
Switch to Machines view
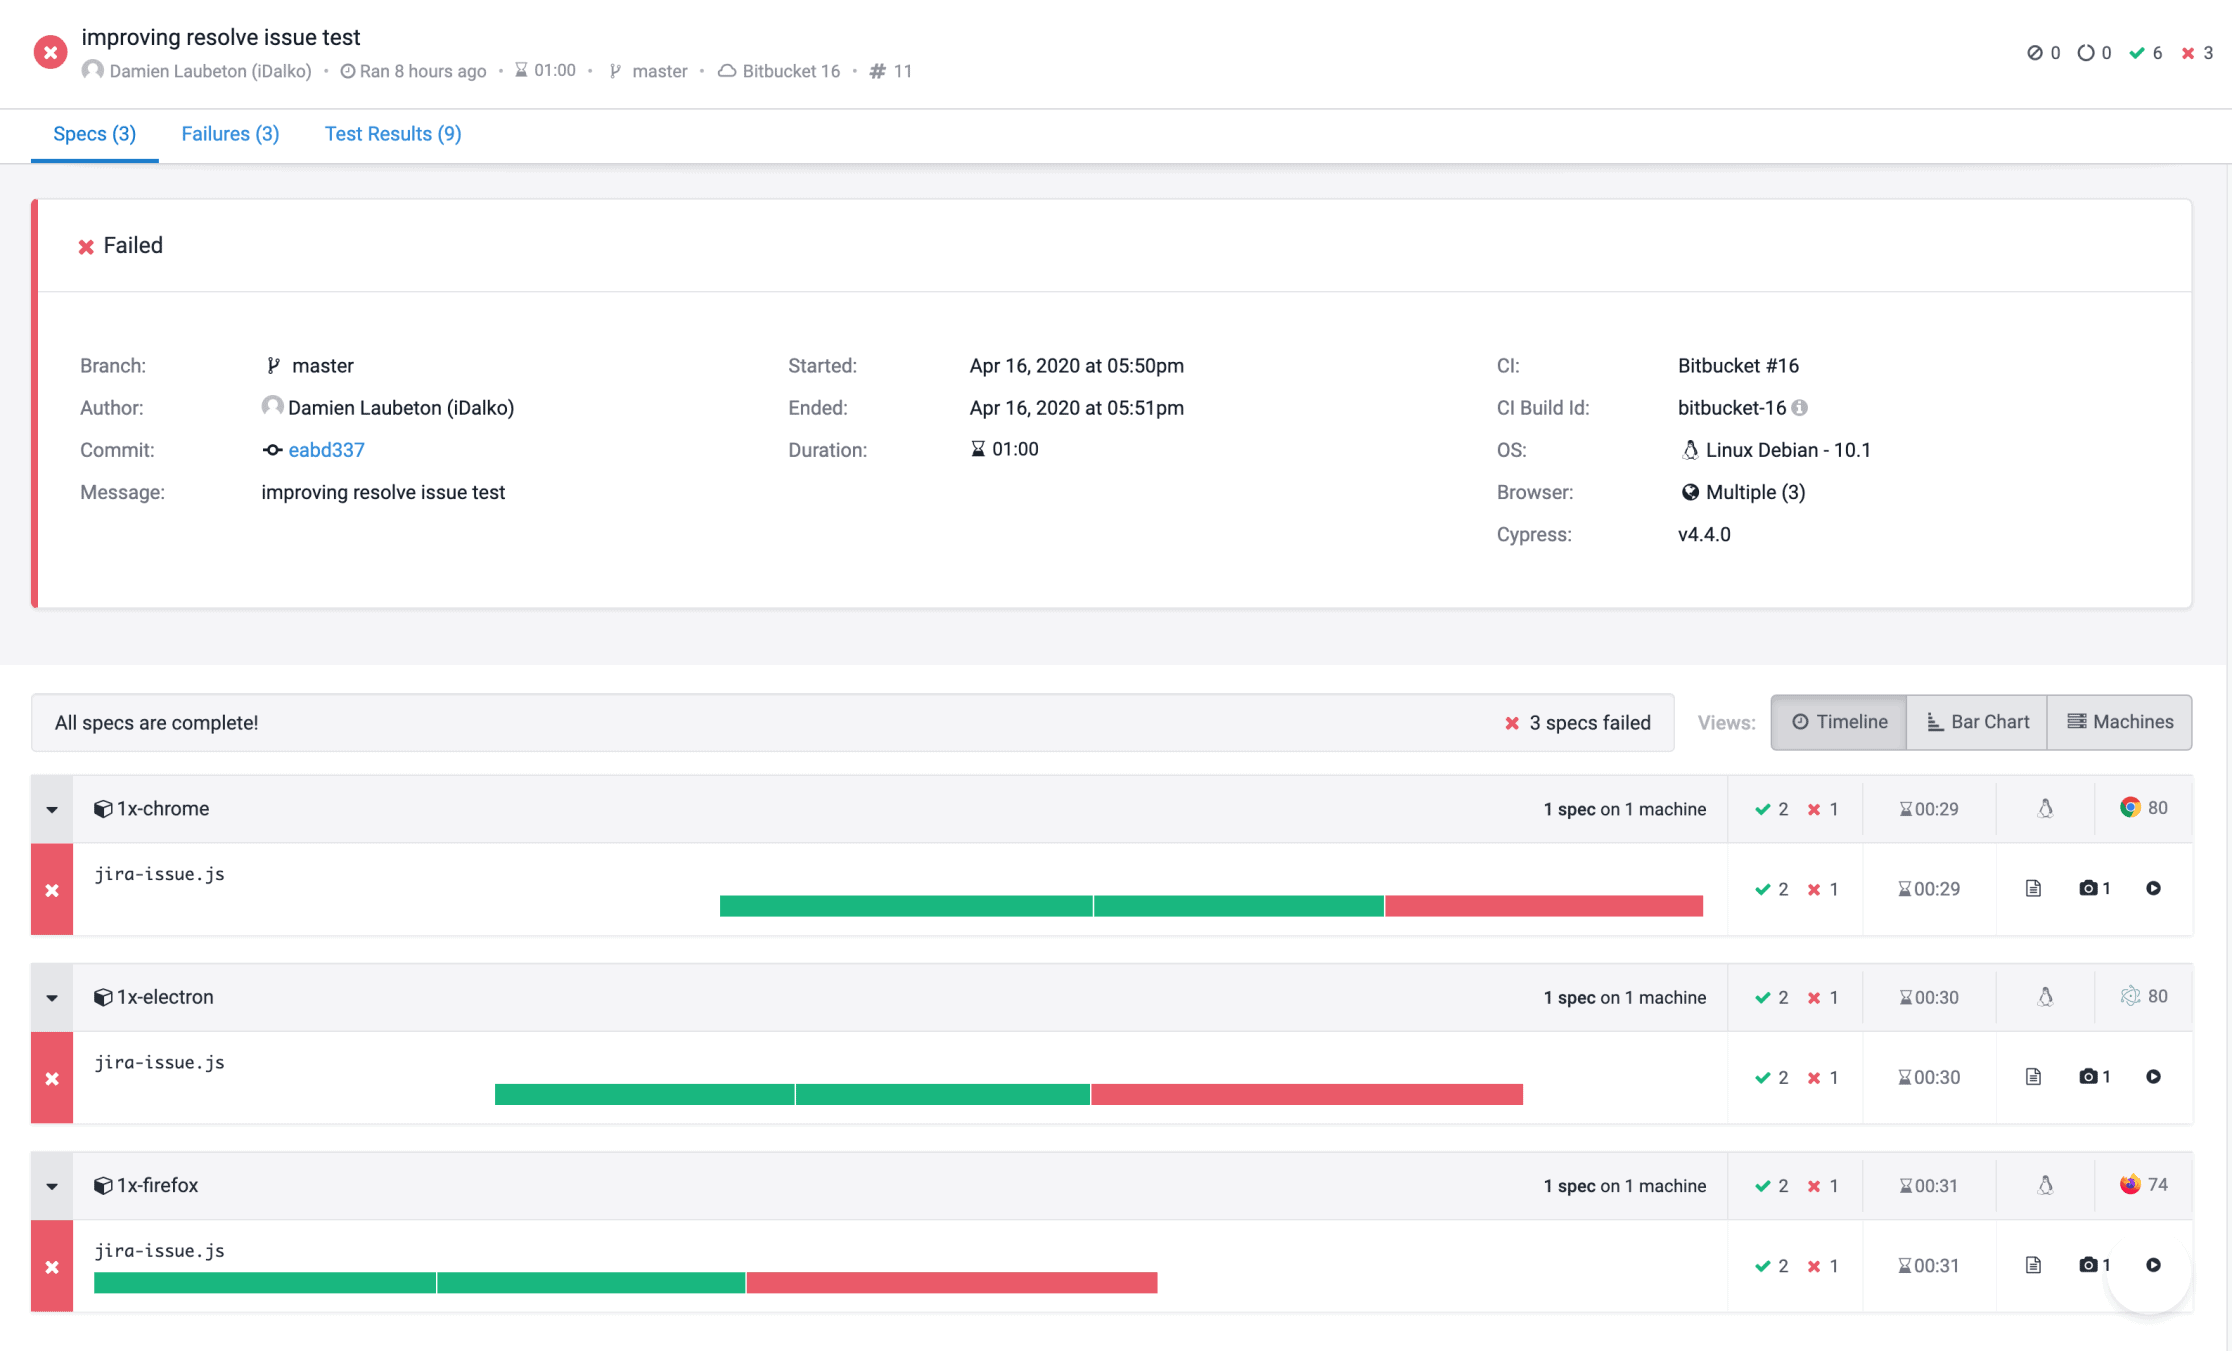[x=2120, y=722]
